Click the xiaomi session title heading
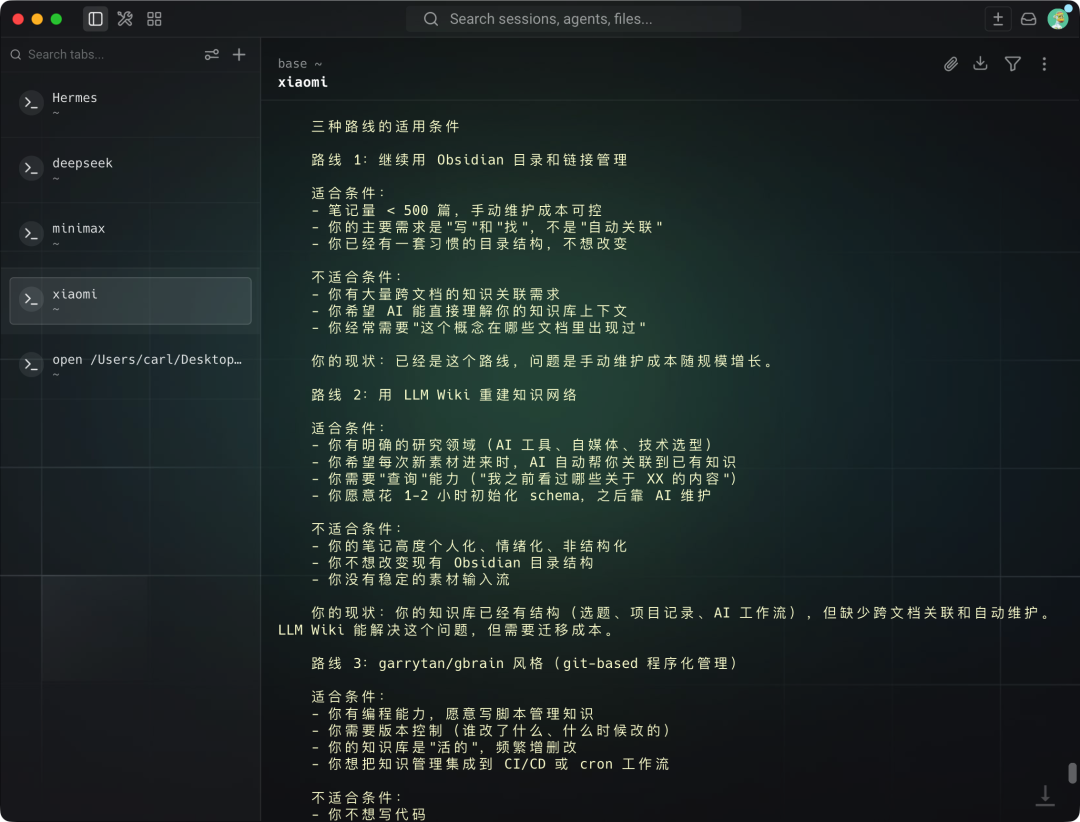Screen dimensions: 1080x822 pos(302,82)
